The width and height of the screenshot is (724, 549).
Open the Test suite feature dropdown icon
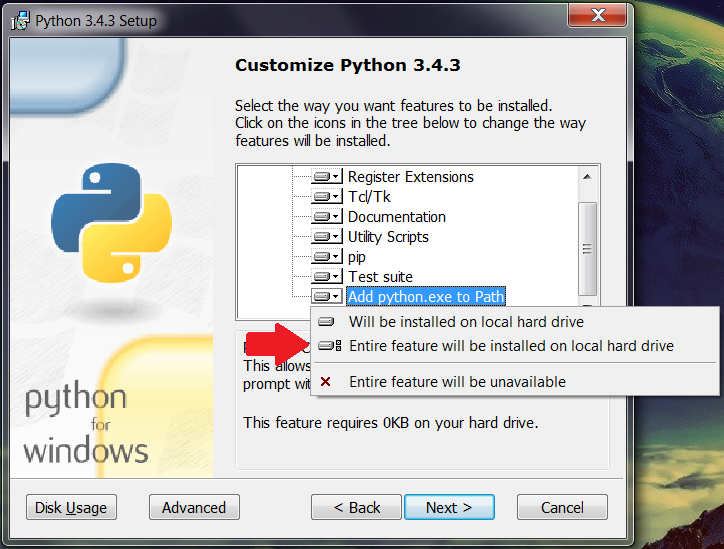(x=327, y=277)
